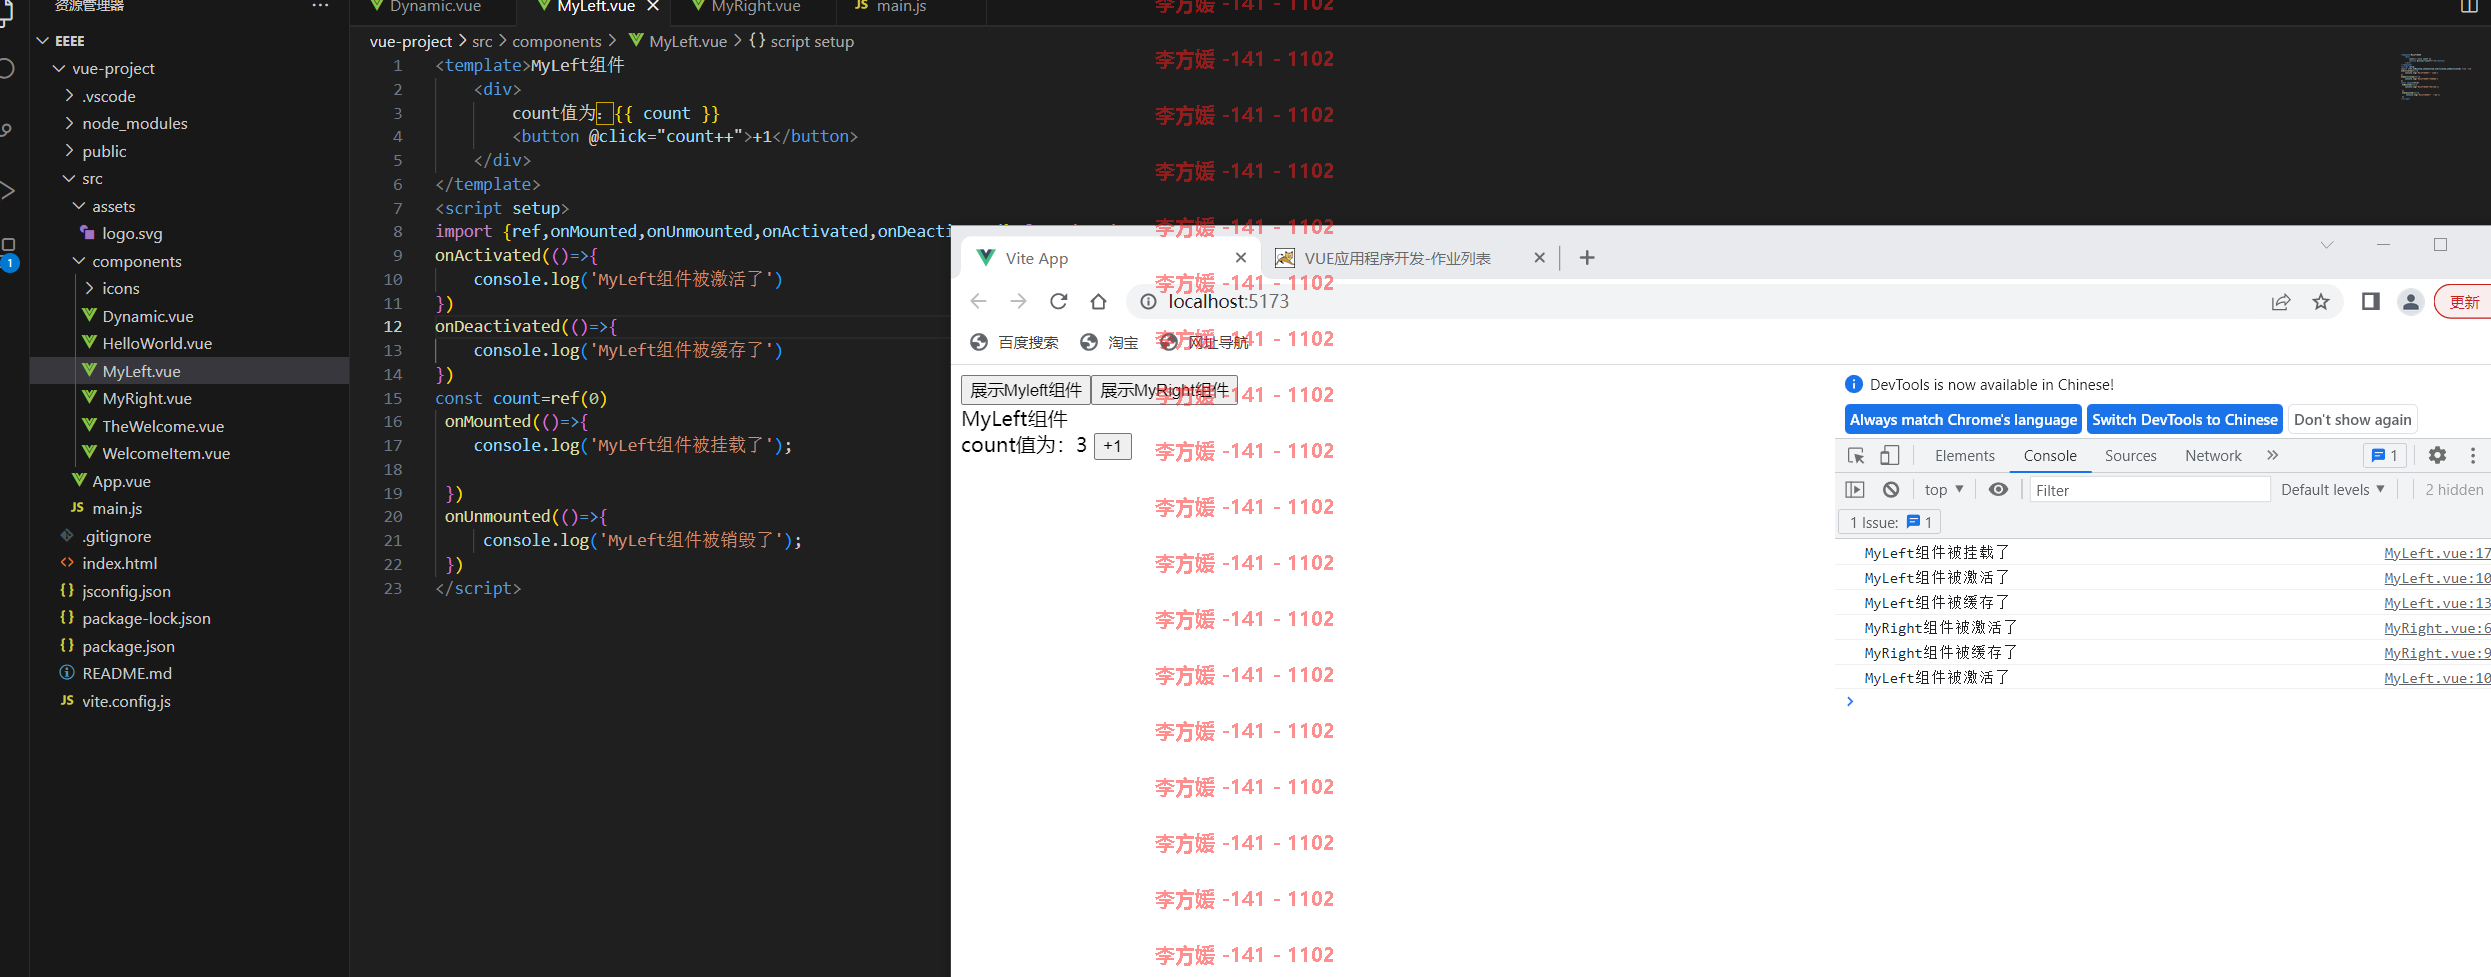Close the Vite App browser tab
2491x977 pixels.
point(1241,258)
